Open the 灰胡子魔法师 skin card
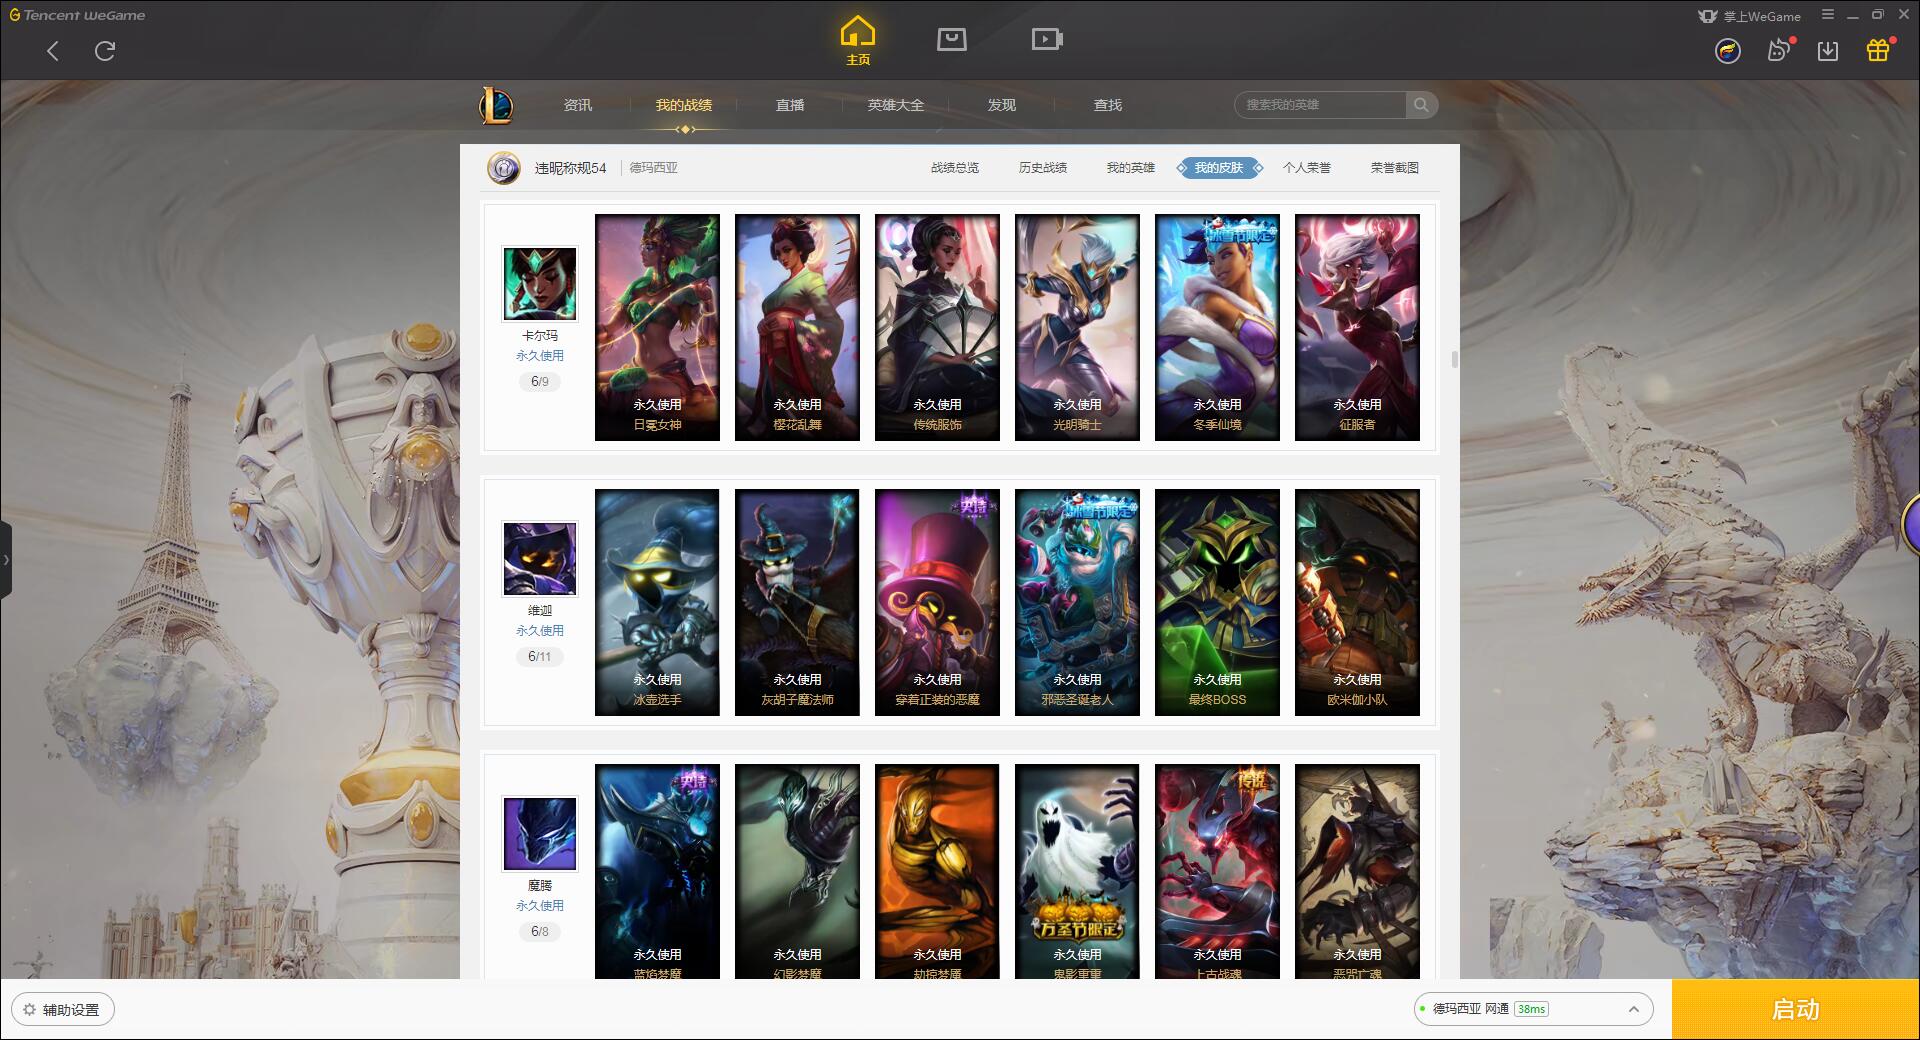The width and height of the screenshot is (1920, 1040). [x=797, y=602]
